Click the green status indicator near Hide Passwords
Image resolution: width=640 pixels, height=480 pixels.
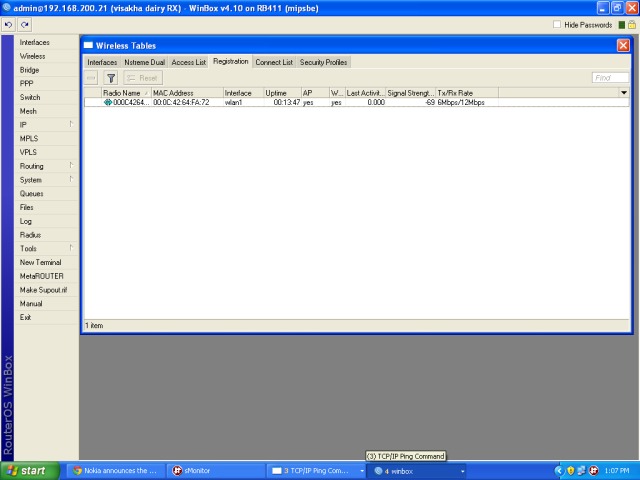pos(622,25)
